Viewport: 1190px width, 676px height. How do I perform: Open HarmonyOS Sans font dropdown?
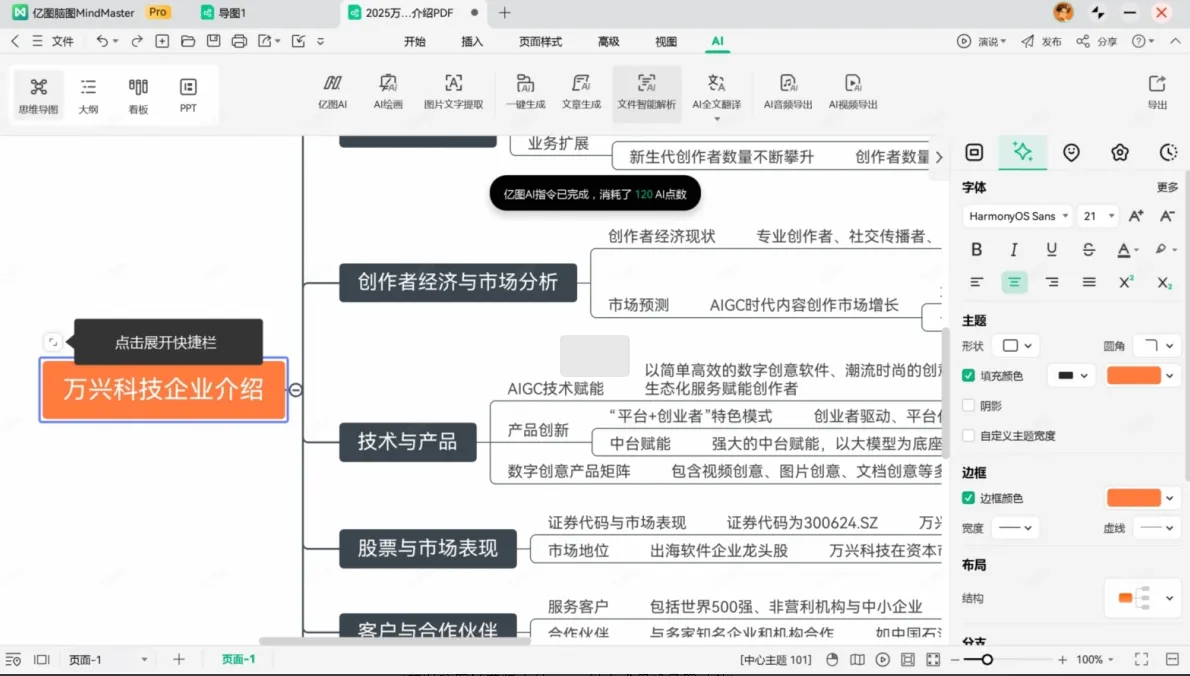coord(1017,216)
